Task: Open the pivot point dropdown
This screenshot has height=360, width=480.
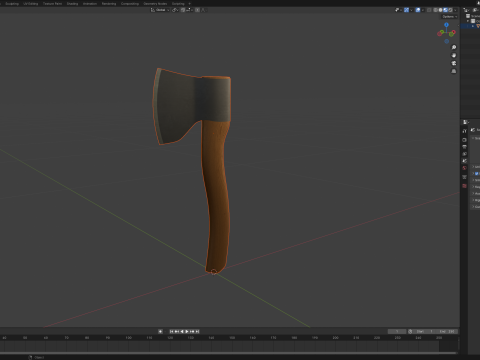Action: point(175,10)
